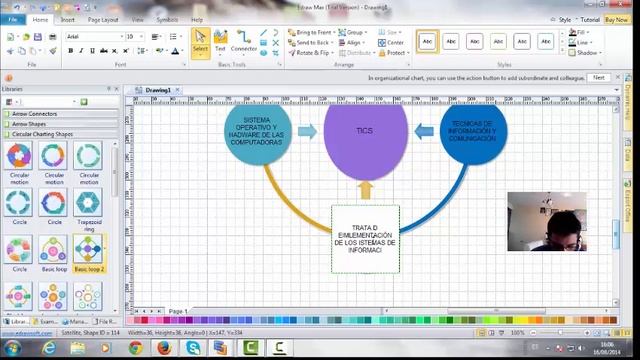Choose the Connector tool icon
Screen dimensions: 640x360
(244, 38)
